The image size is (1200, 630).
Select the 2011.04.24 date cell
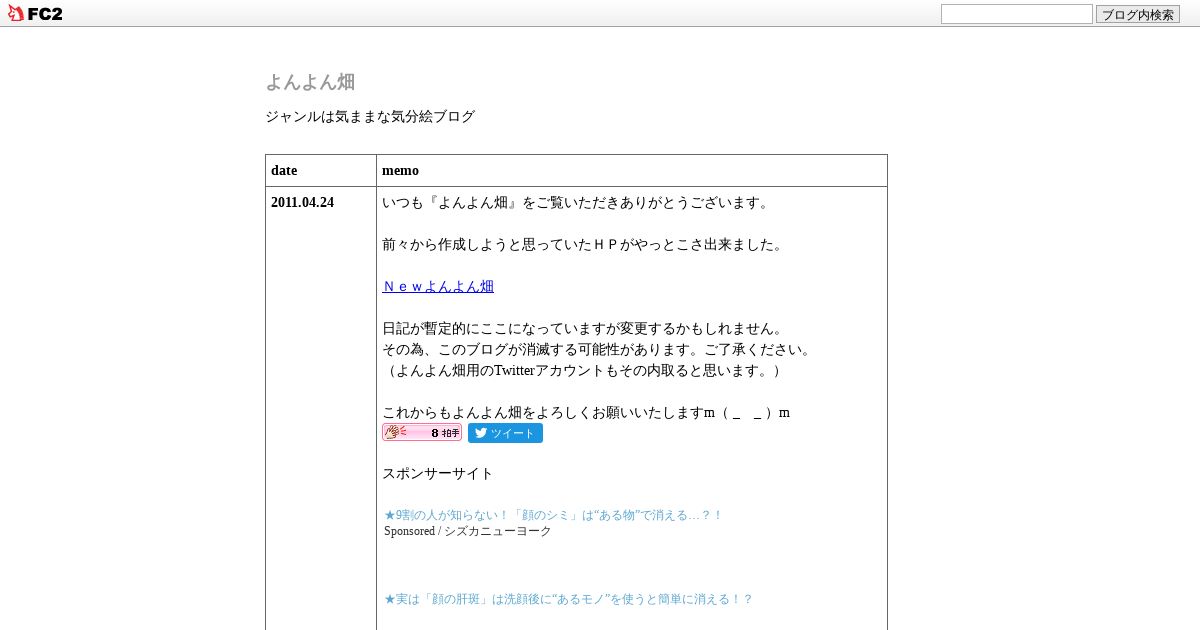point(321,408)
